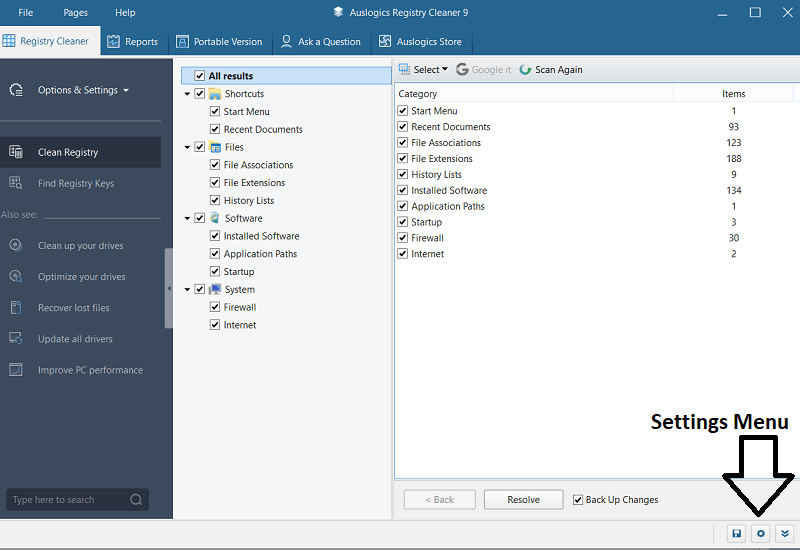Screen dimensions: 800x550
Task: Expand Options & Settings dropdown
Action: [84, 90]
